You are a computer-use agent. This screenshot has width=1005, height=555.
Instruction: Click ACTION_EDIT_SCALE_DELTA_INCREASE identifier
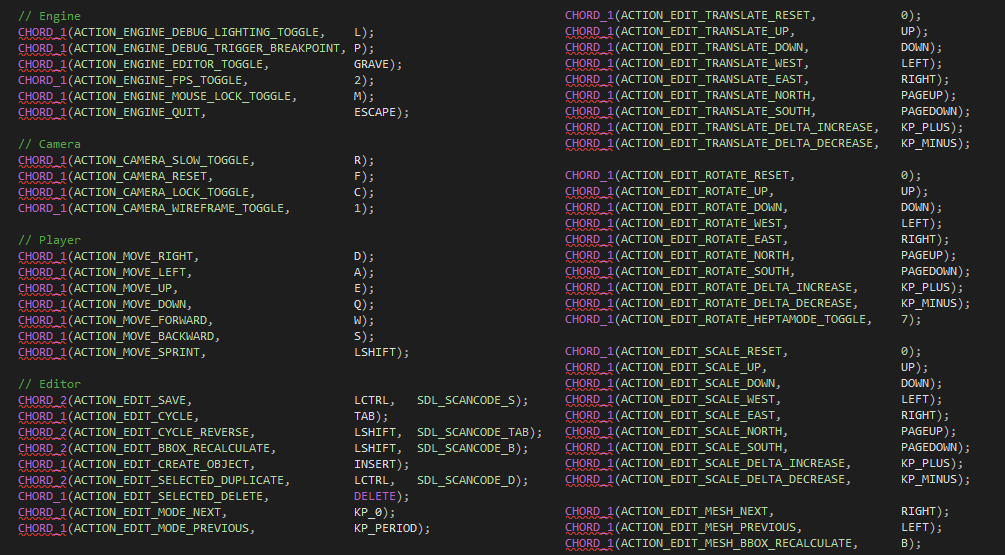[x=734, y=463]
